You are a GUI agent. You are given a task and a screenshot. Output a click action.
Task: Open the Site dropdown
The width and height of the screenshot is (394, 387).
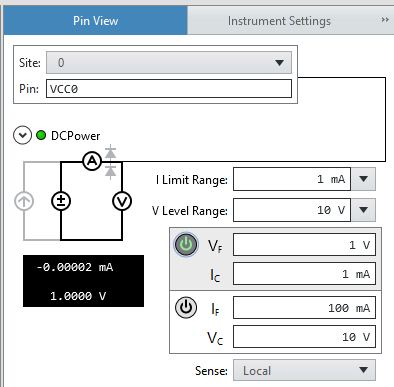(x=169, y=62)
